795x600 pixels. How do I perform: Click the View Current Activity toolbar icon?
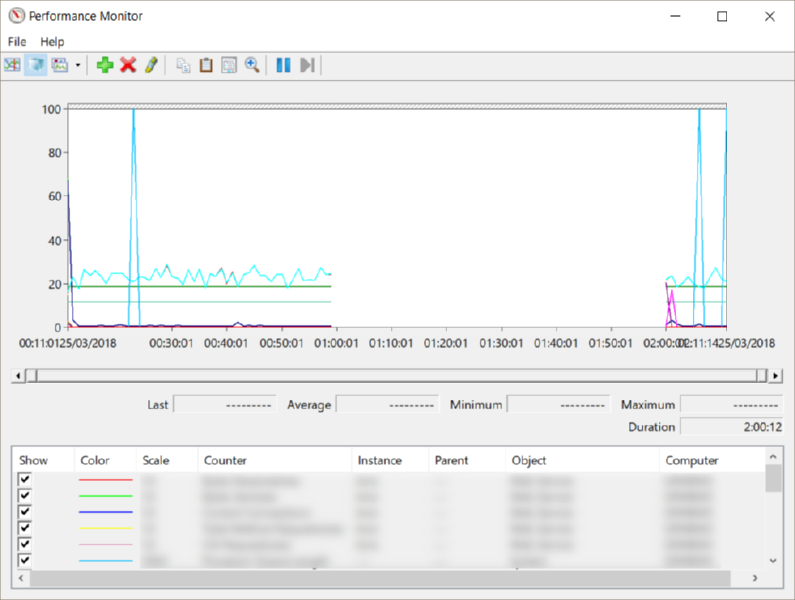pyautogui.click(x=12, y=65)
